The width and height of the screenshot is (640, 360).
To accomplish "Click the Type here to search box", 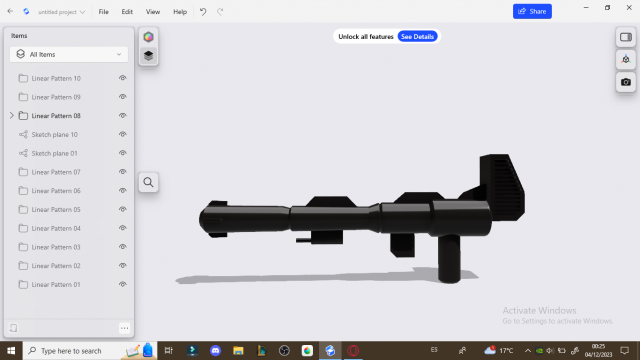I will [x=89, y=351].
